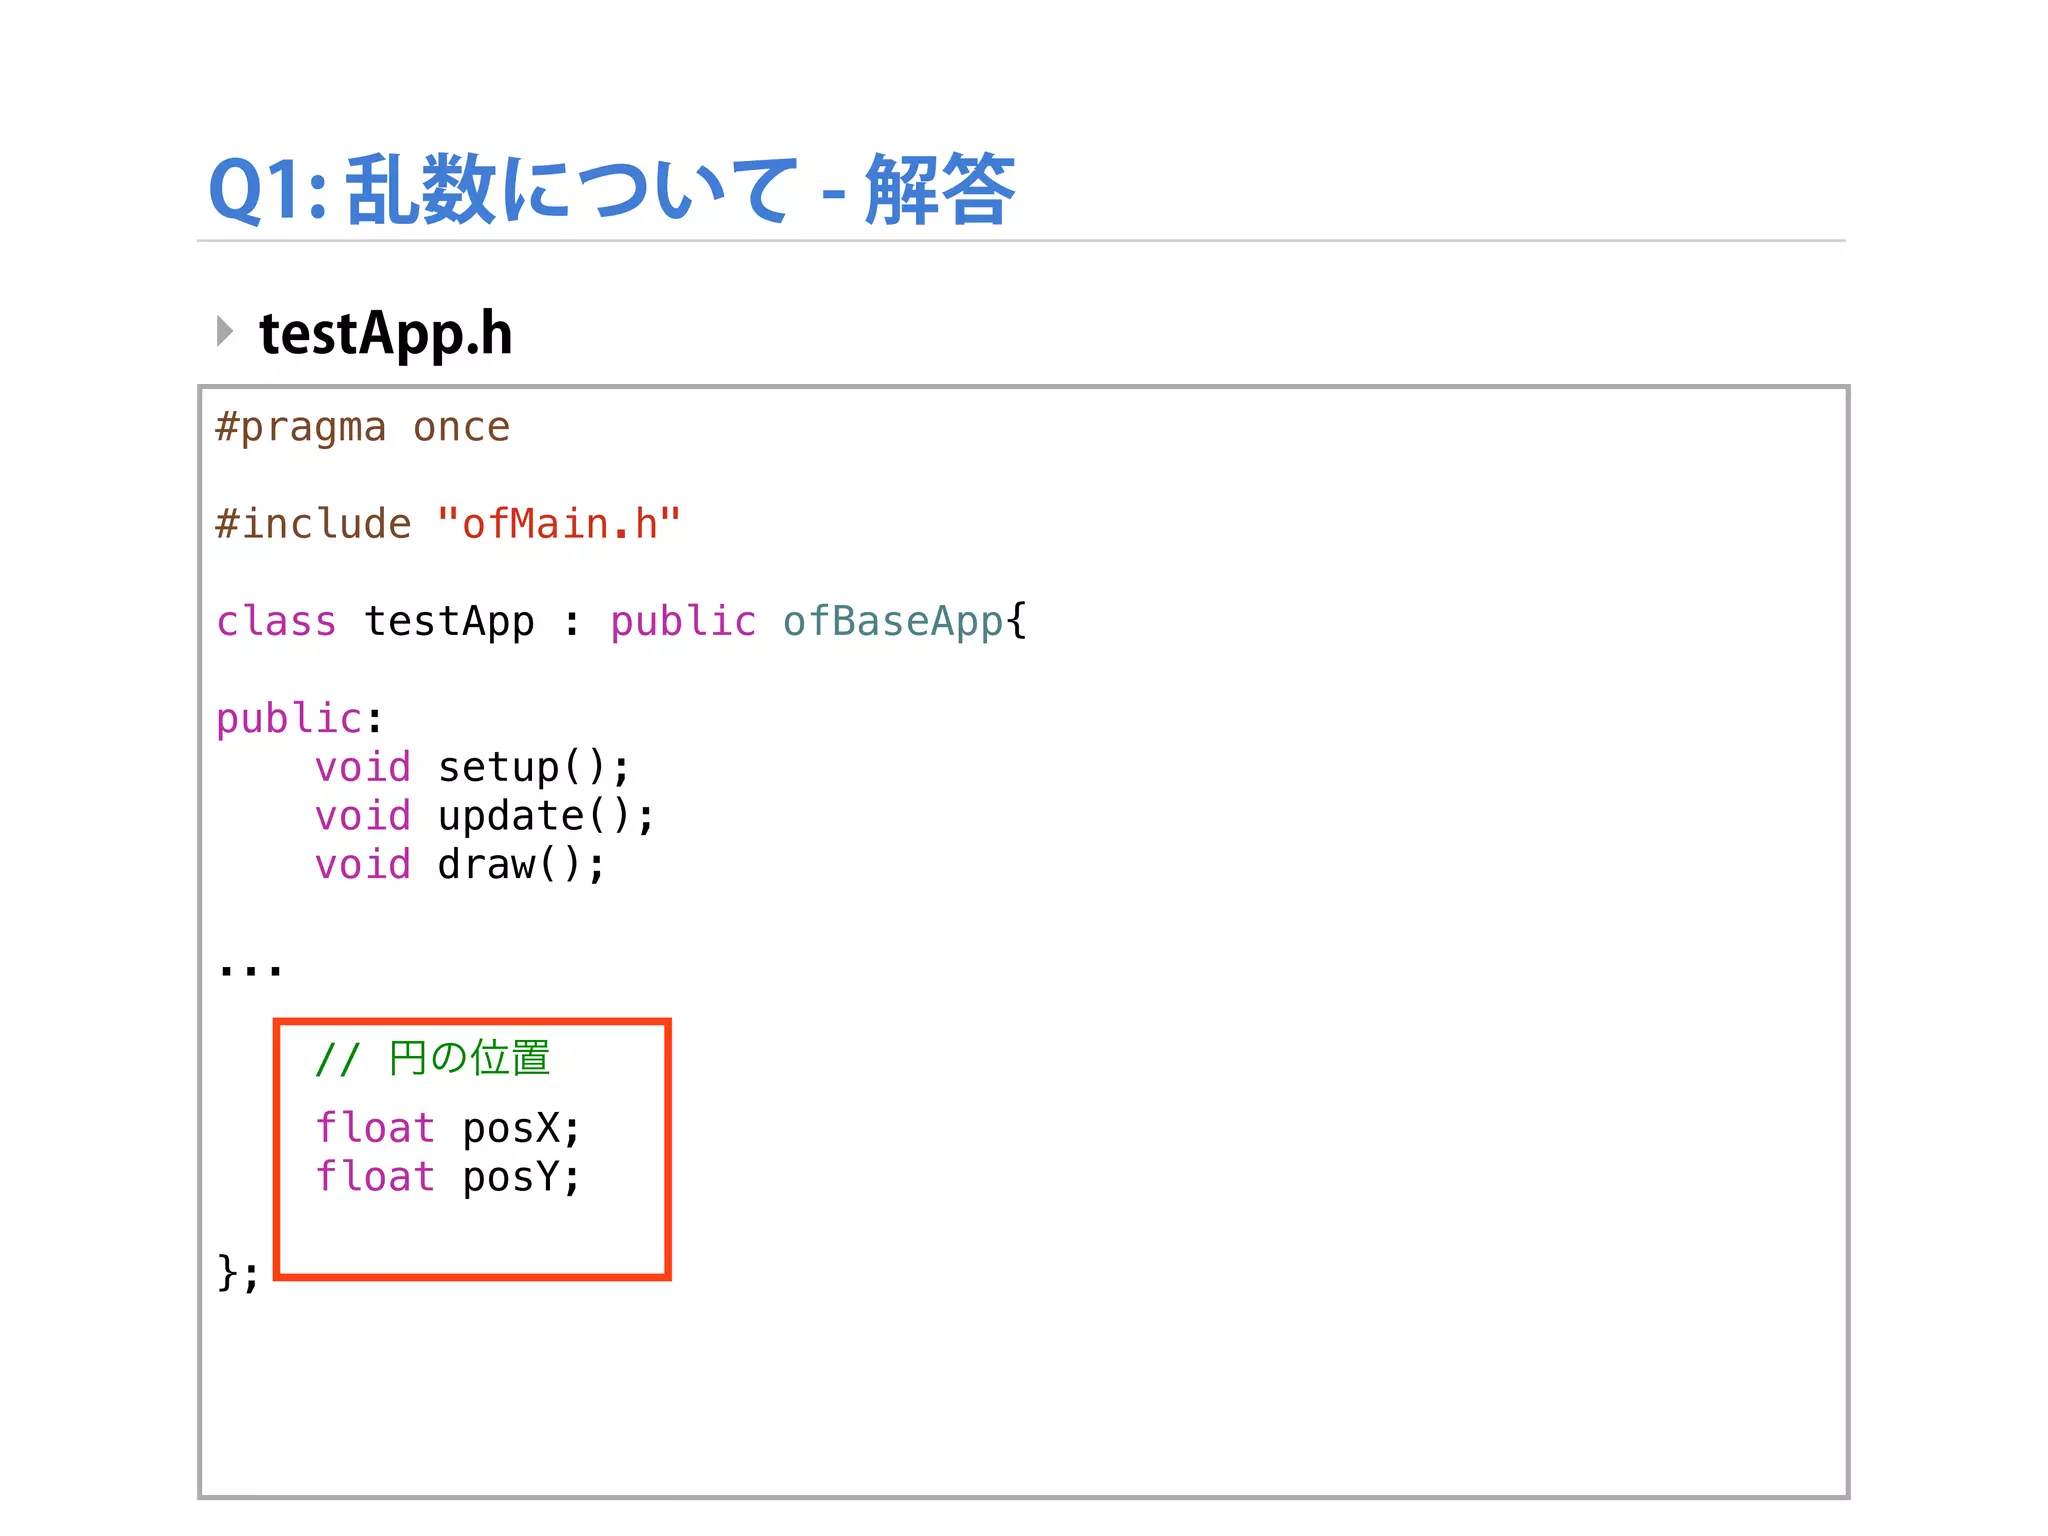This screenshot has width=2048, height=1536.
Task: Select the 'float posY;' declaration
Action: click(448, 1177)
